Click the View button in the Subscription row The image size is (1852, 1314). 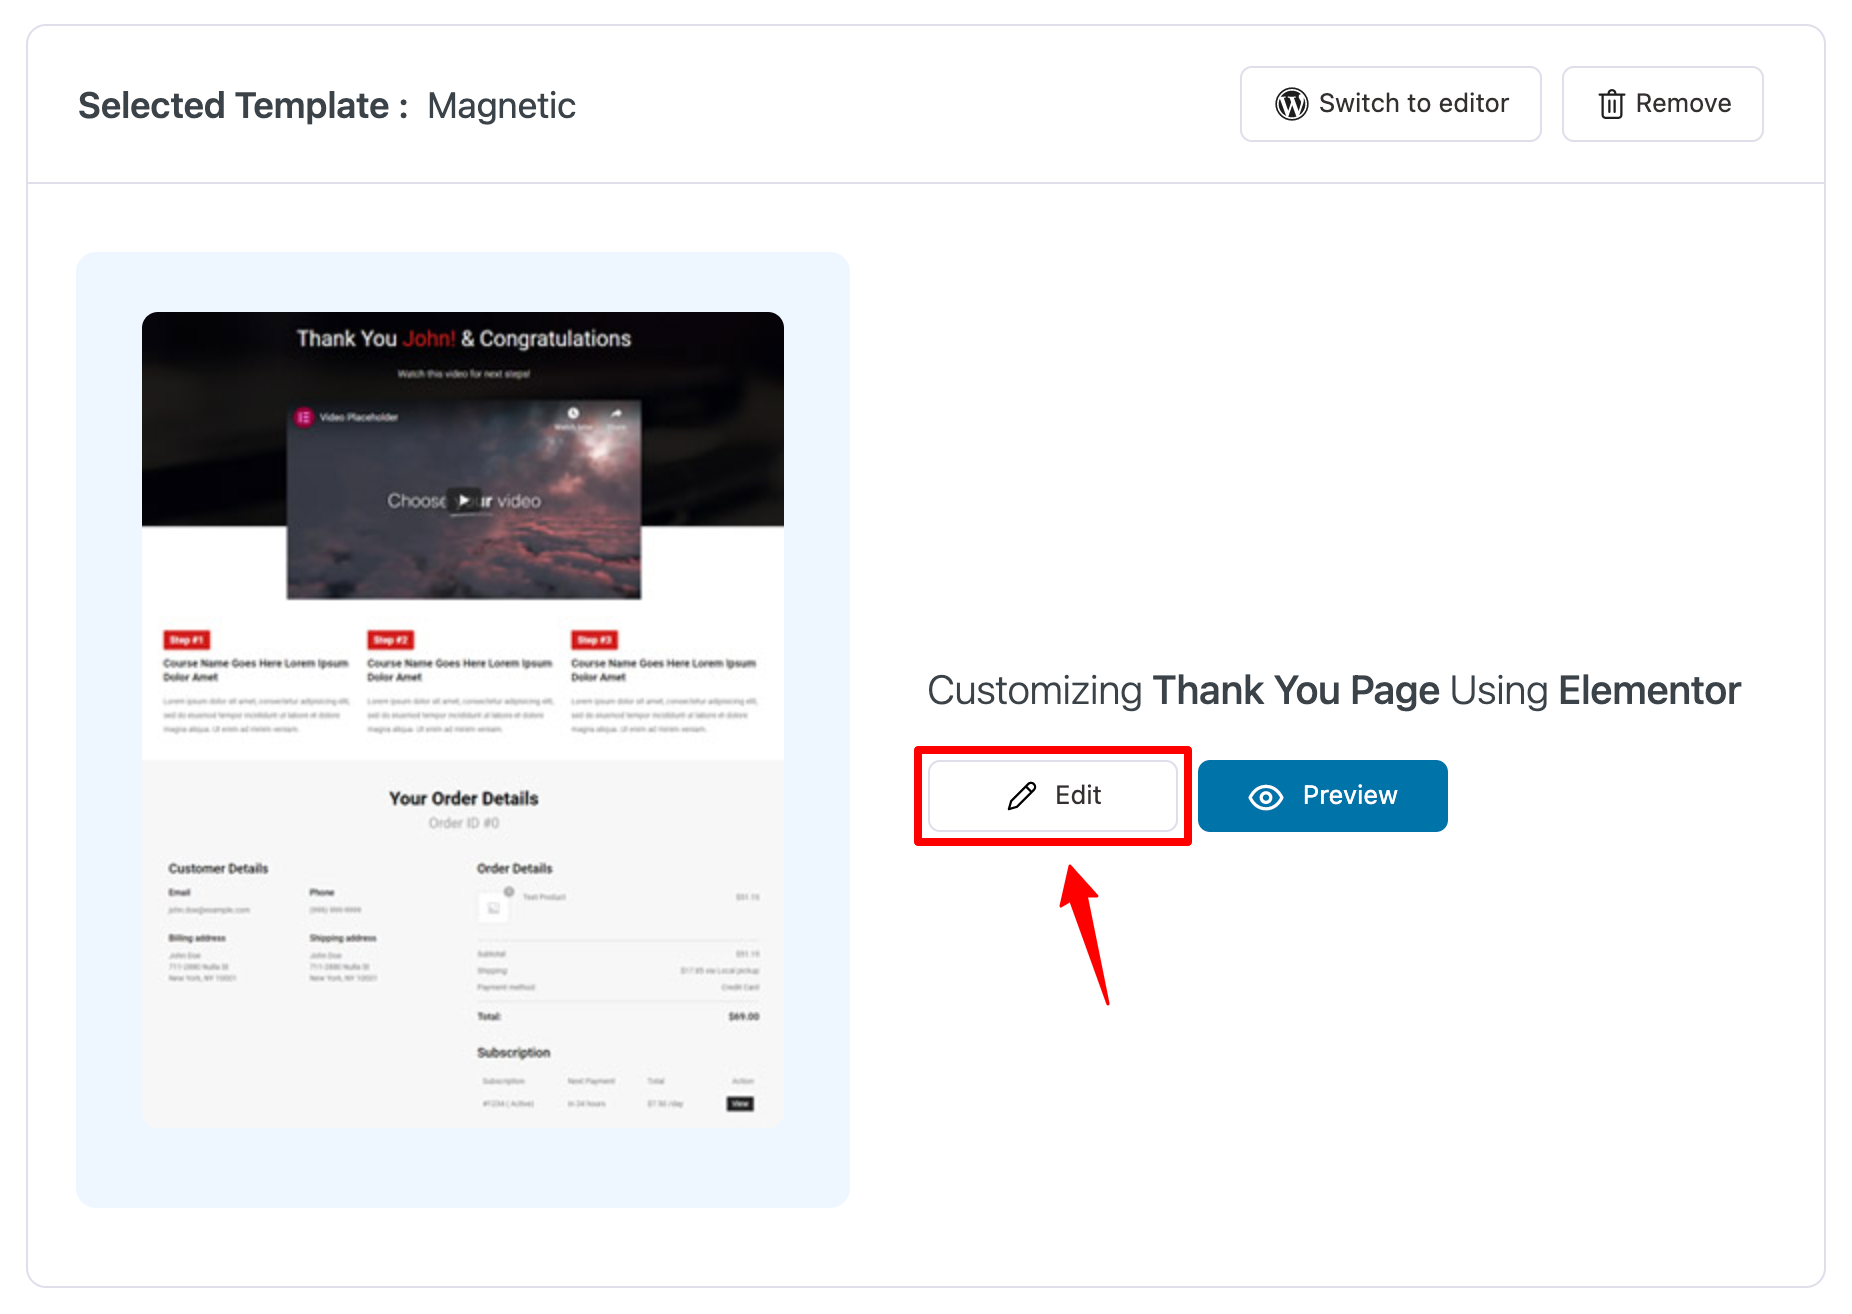[x=740, y=1104]
